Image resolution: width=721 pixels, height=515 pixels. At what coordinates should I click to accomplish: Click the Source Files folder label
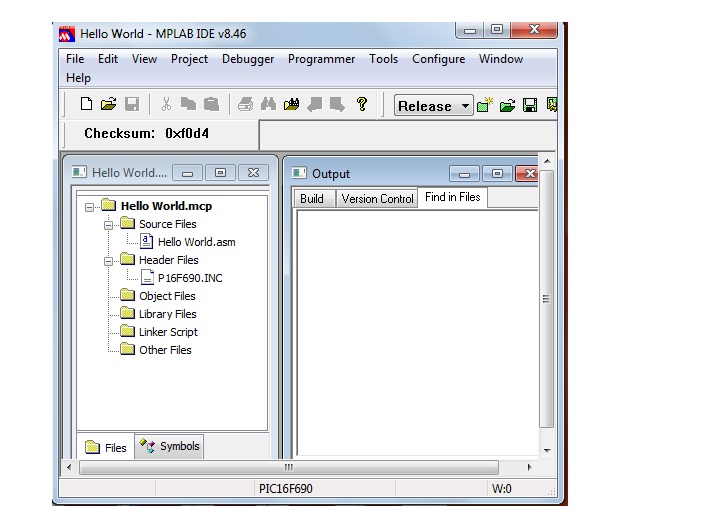point(167,224)
